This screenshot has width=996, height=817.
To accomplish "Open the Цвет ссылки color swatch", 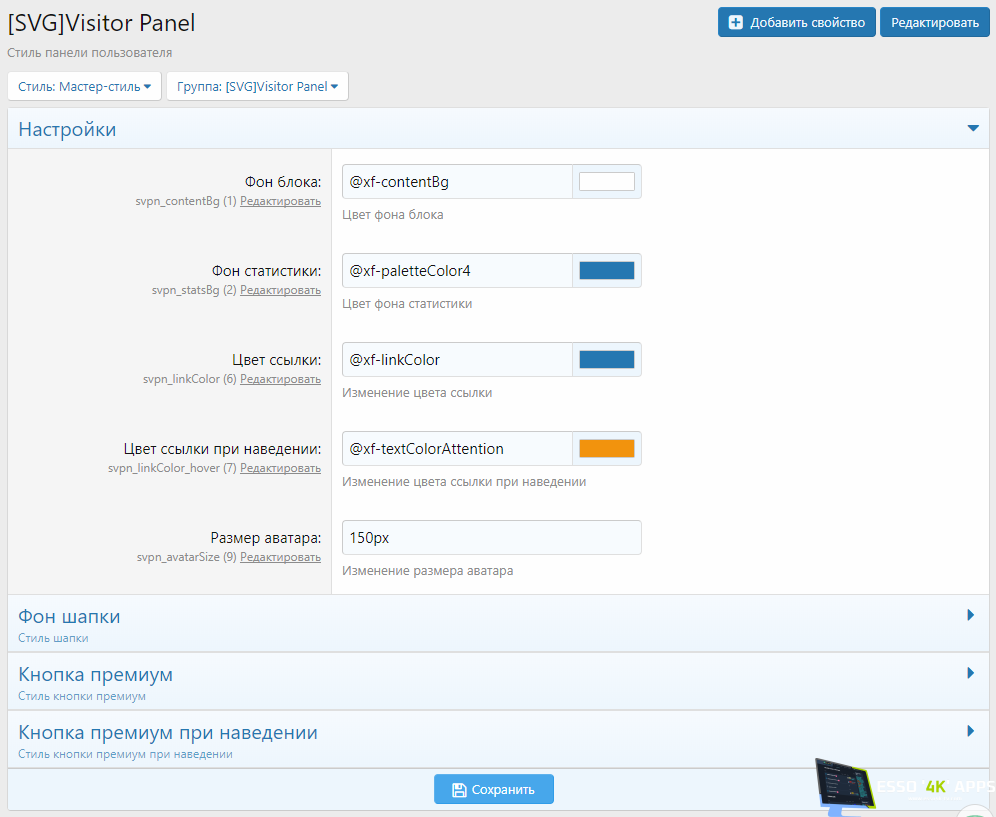I will (607, 360).
